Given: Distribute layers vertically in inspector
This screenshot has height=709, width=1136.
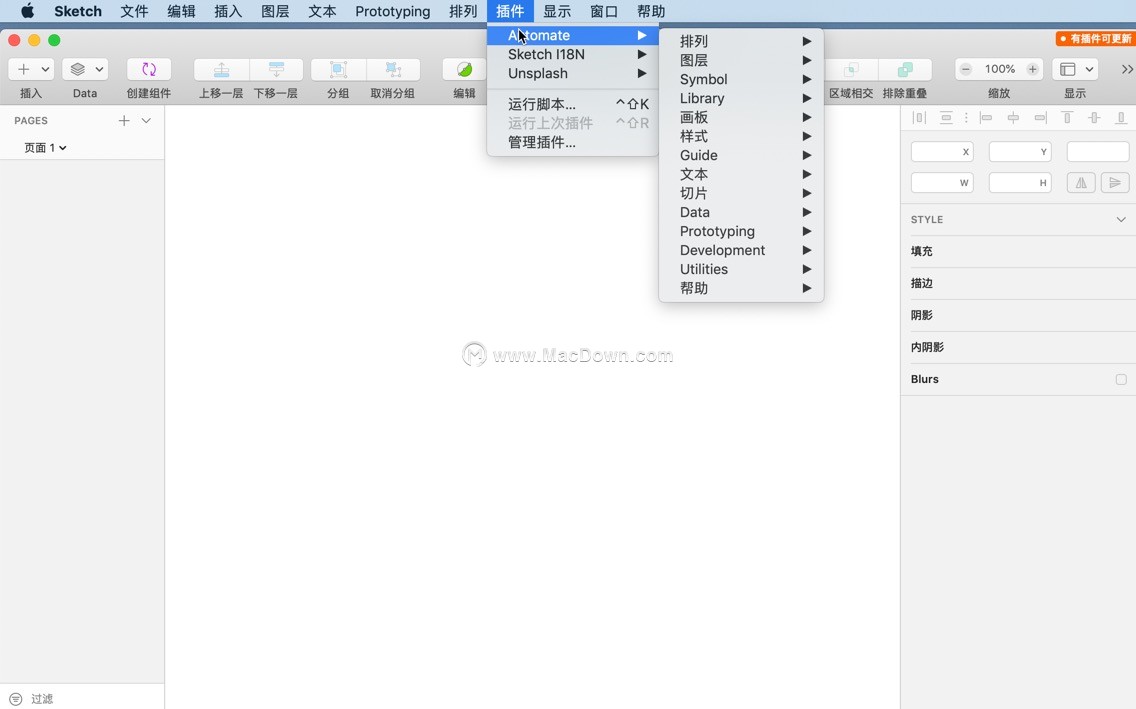Looking at the screenshot, I should [945, 117].
